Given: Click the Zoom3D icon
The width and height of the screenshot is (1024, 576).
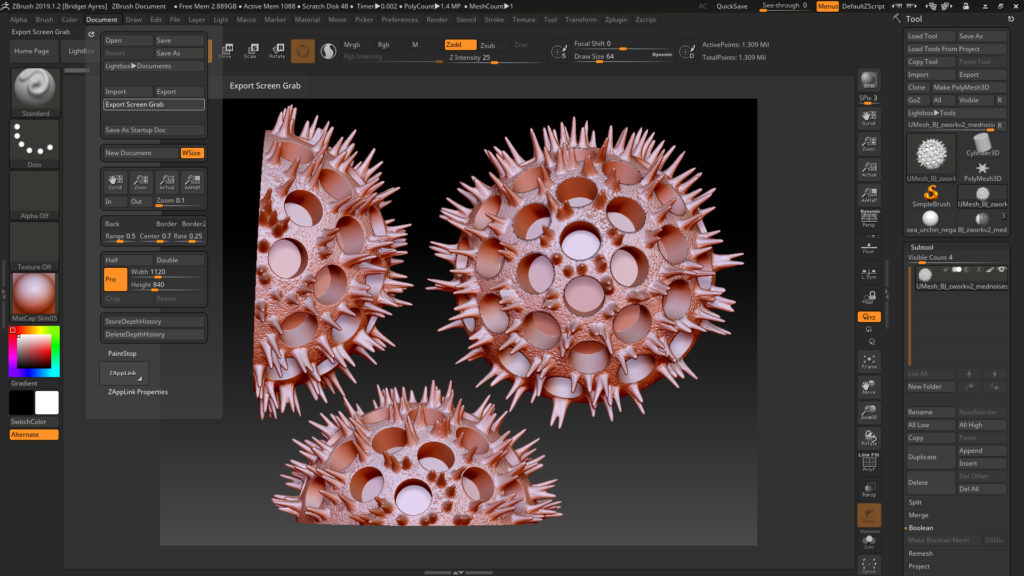Looking at the screenshot, I should click(869, 412).
